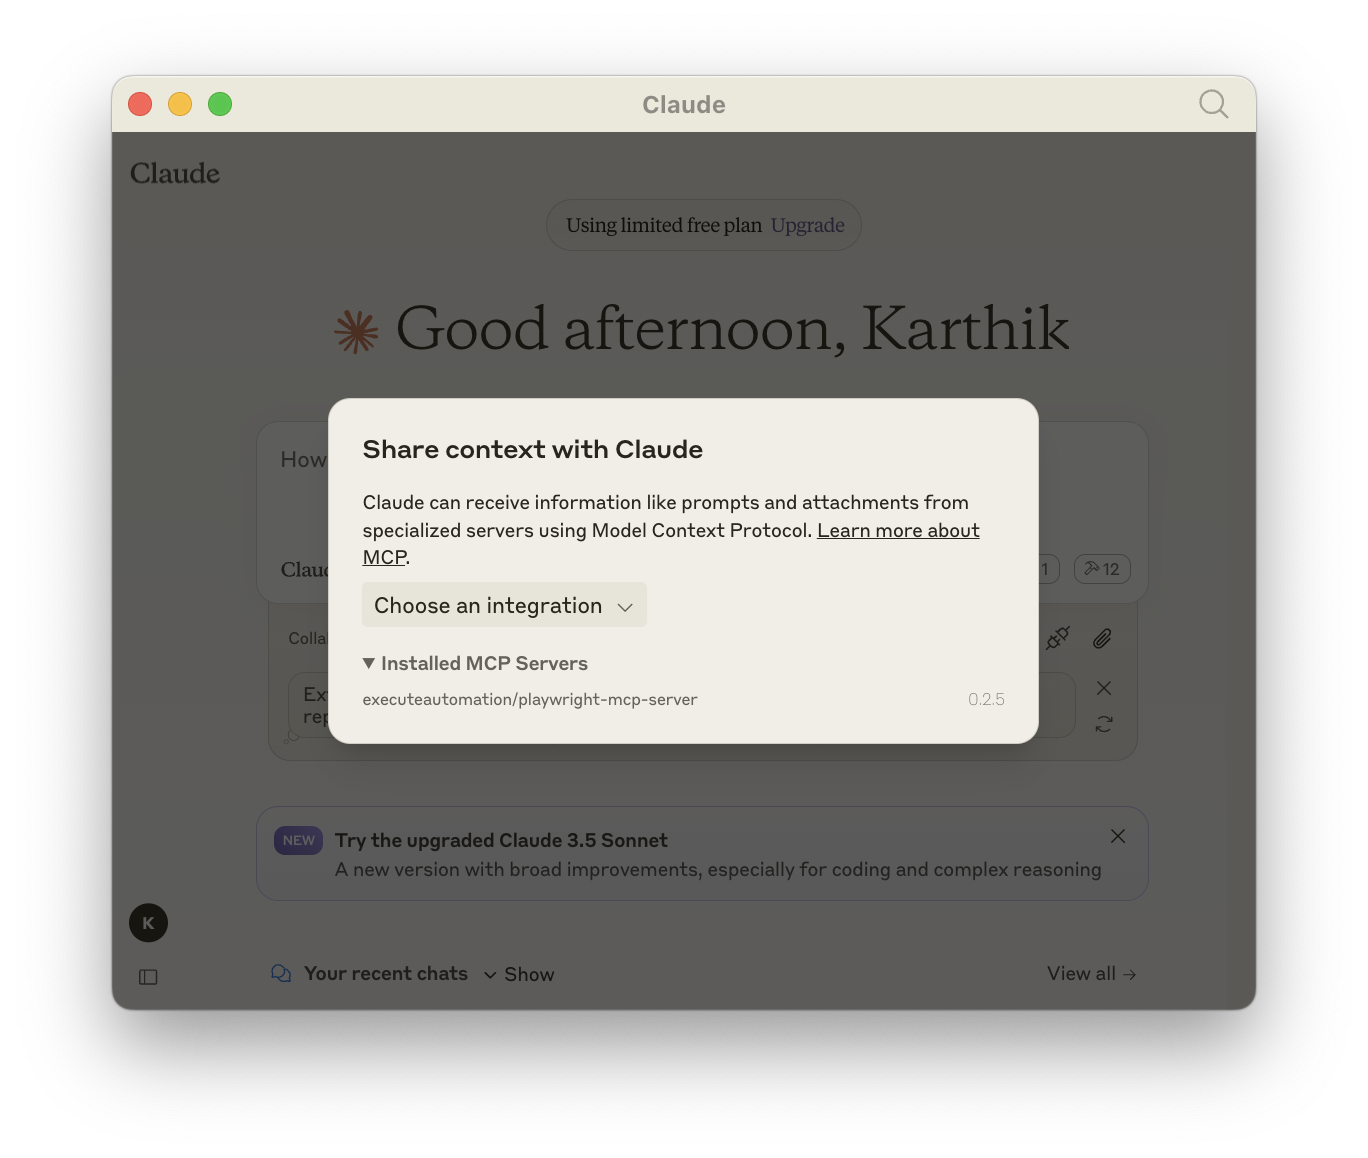Click View all recent chats

[1091, 974]
